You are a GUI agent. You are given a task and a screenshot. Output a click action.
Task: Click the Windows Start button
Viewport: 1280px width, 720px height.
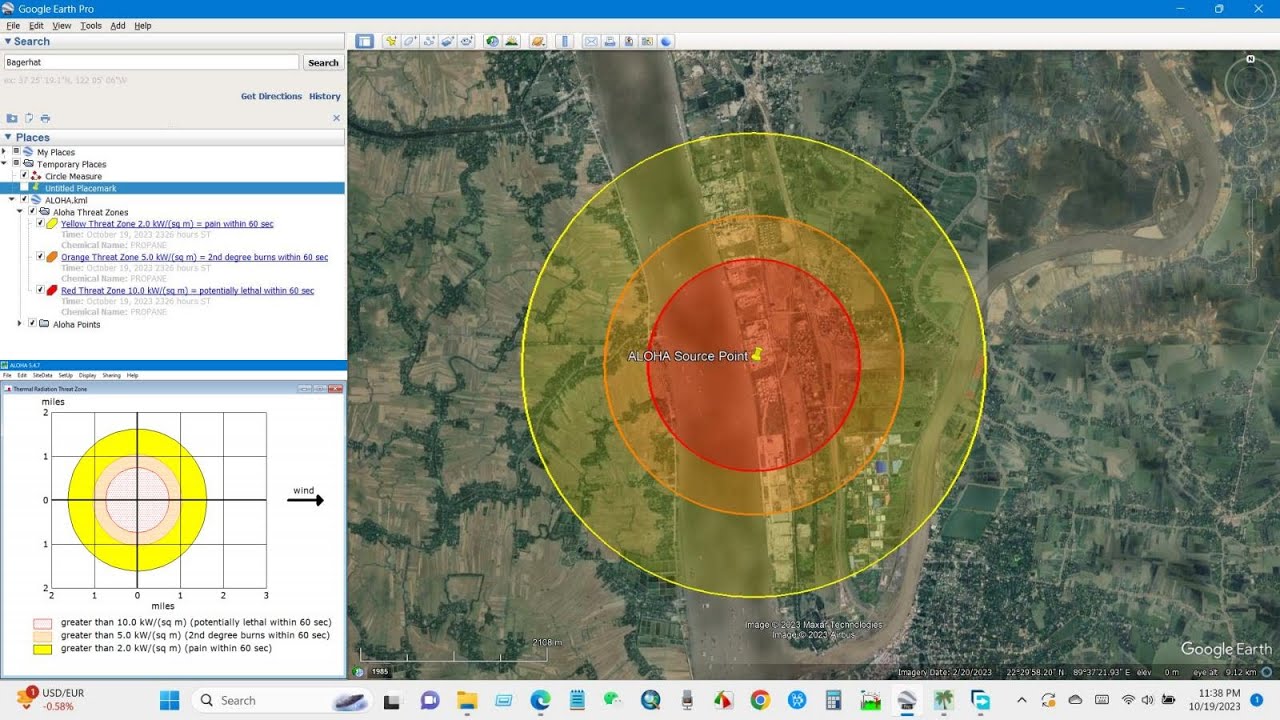click(169, 700)
